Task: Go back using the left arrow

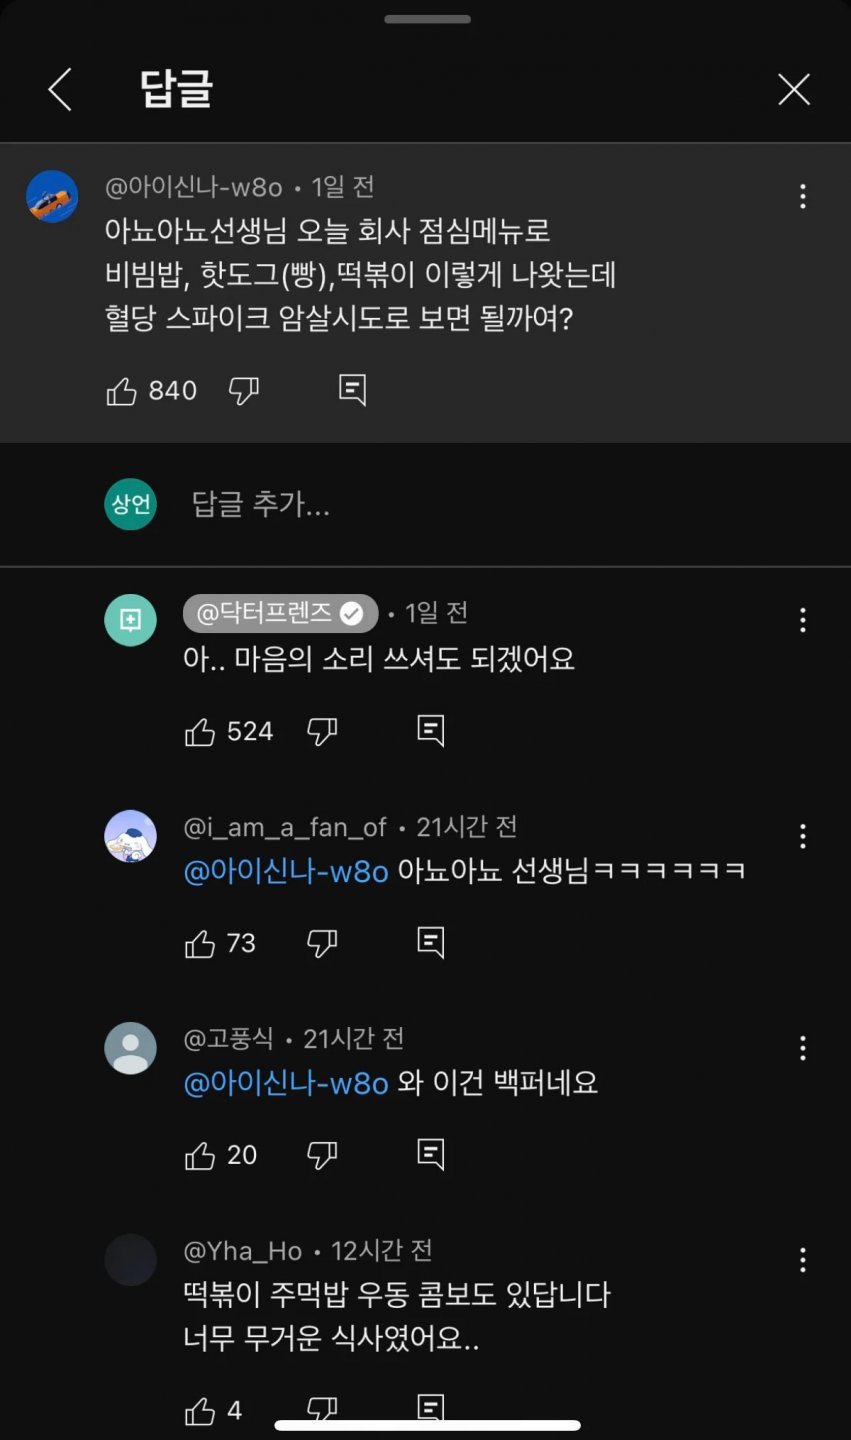Action: coord(59,89)
